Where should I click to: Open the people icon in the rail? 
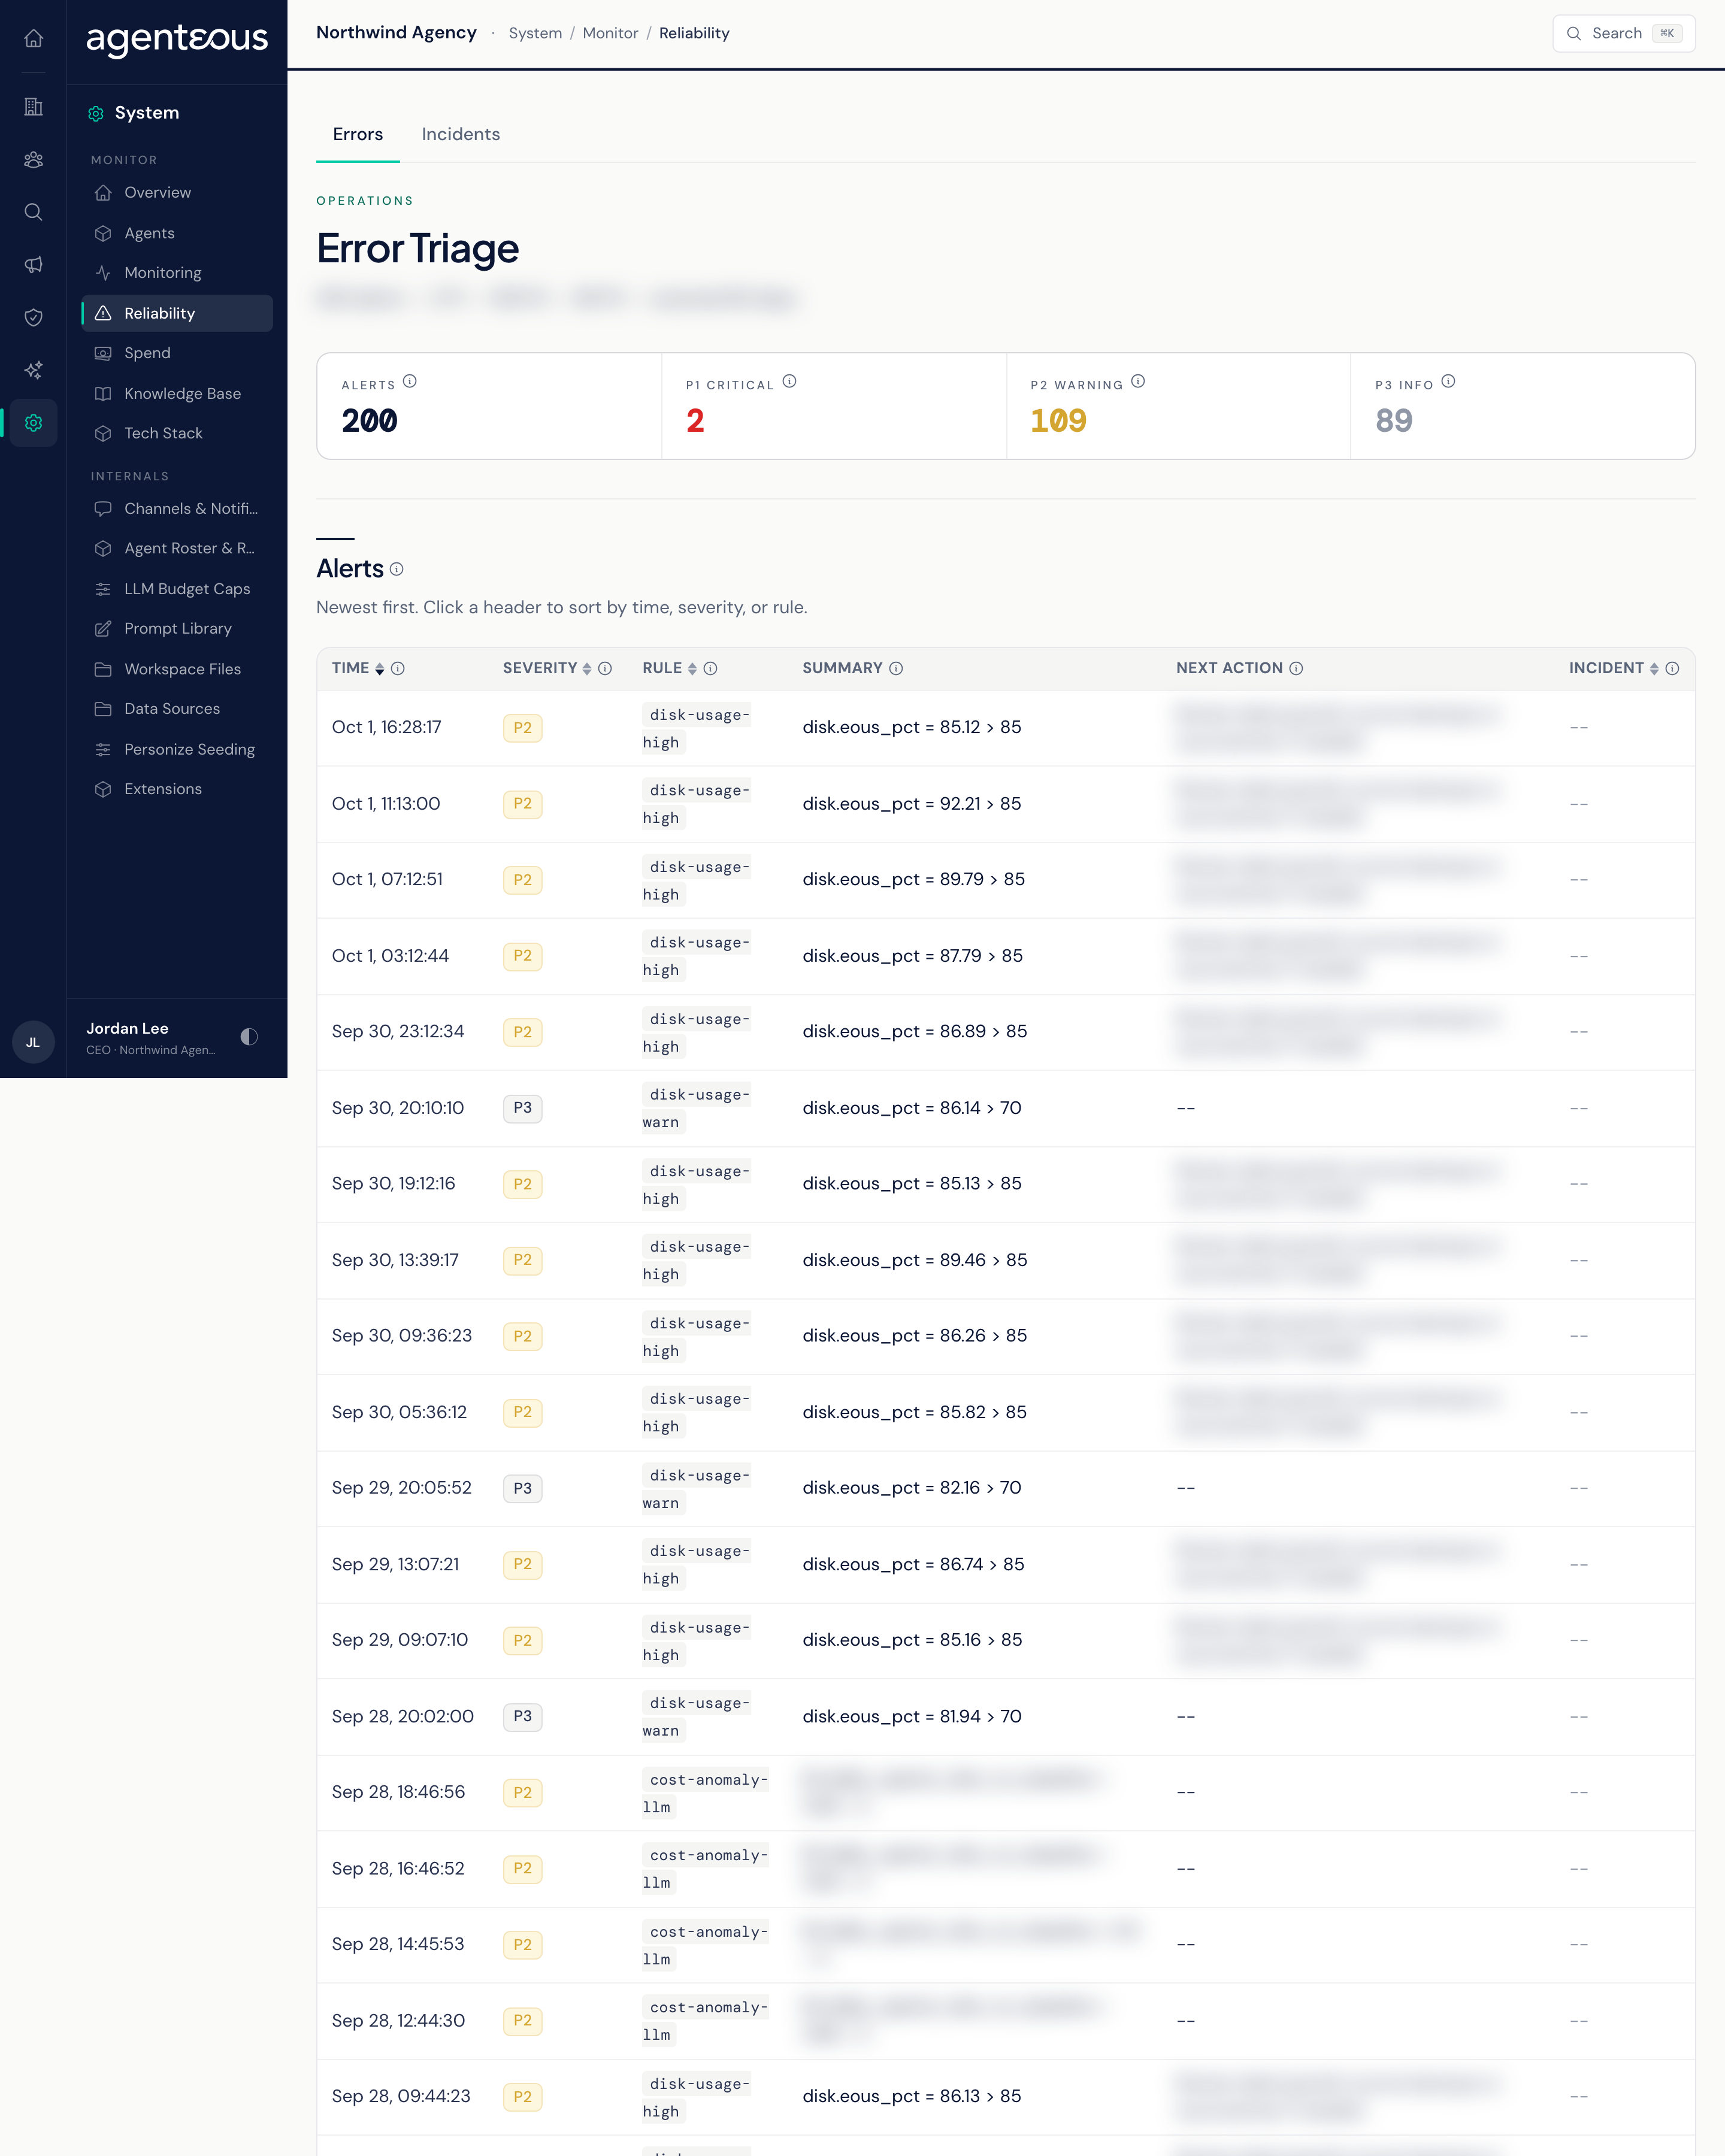point(33,159)
